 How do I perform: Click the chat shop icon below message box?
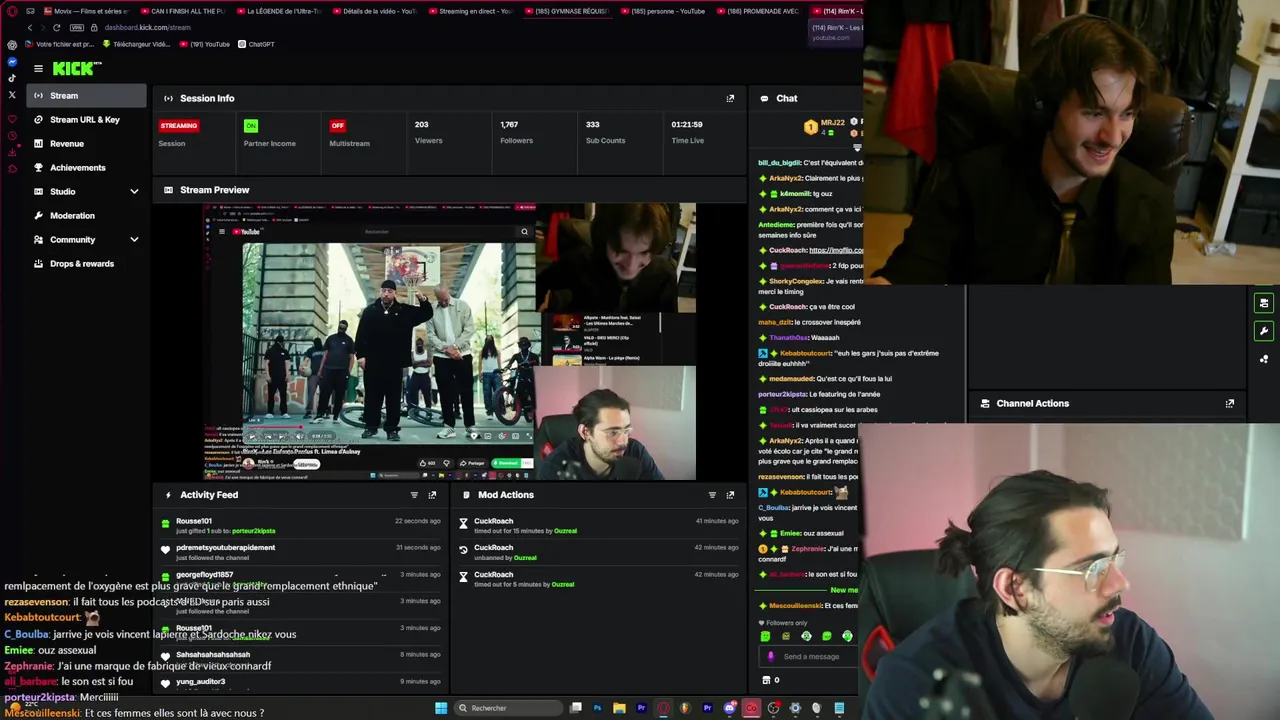pos(766,680)
